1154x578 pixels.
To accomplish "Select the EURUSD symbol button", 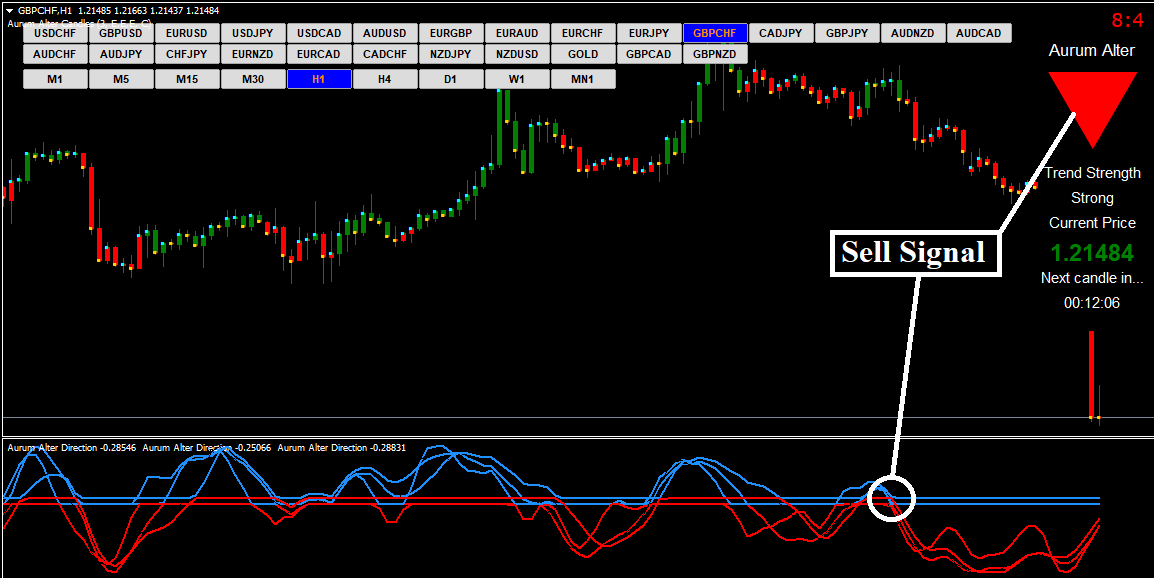I will (x=187, y=33).
